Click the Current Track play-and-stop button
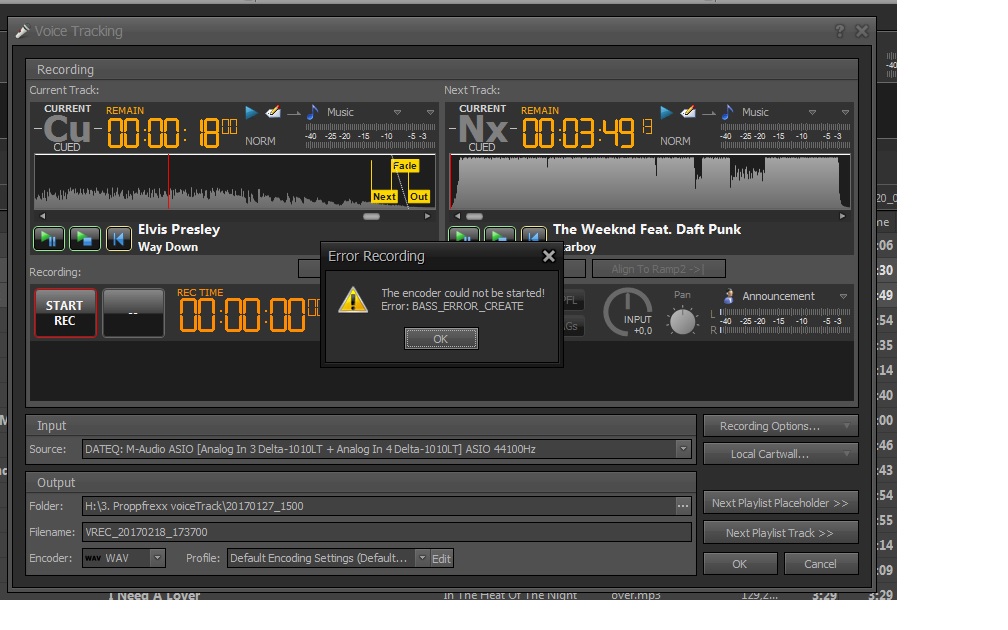The width and height of the screenshot is (1008, 630). [85, 239]
